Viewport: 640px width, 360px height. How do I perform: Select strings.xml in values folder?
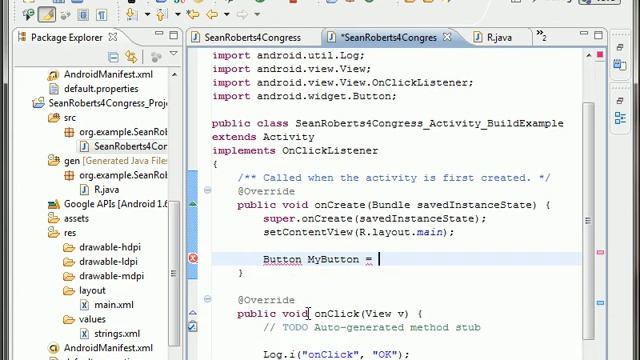pyautogui.click(x=109, y=334)
